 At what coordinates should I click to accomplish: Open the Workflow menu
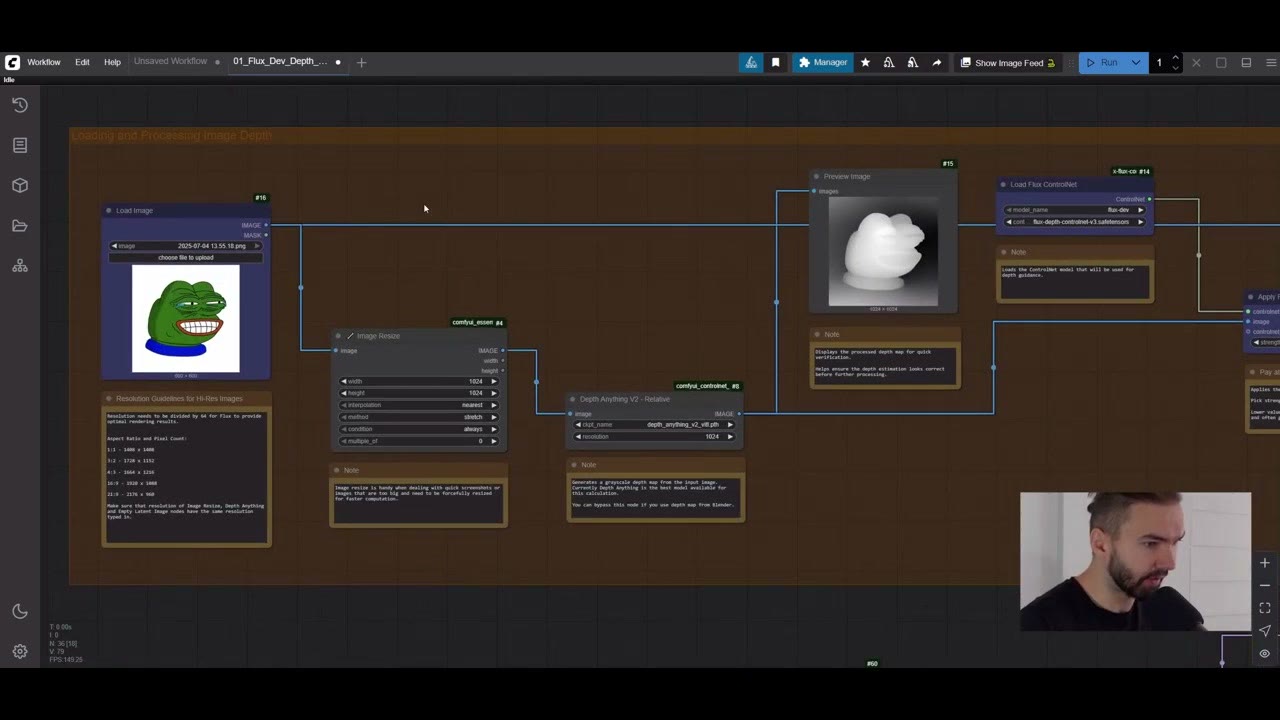[x=44, y=62]
